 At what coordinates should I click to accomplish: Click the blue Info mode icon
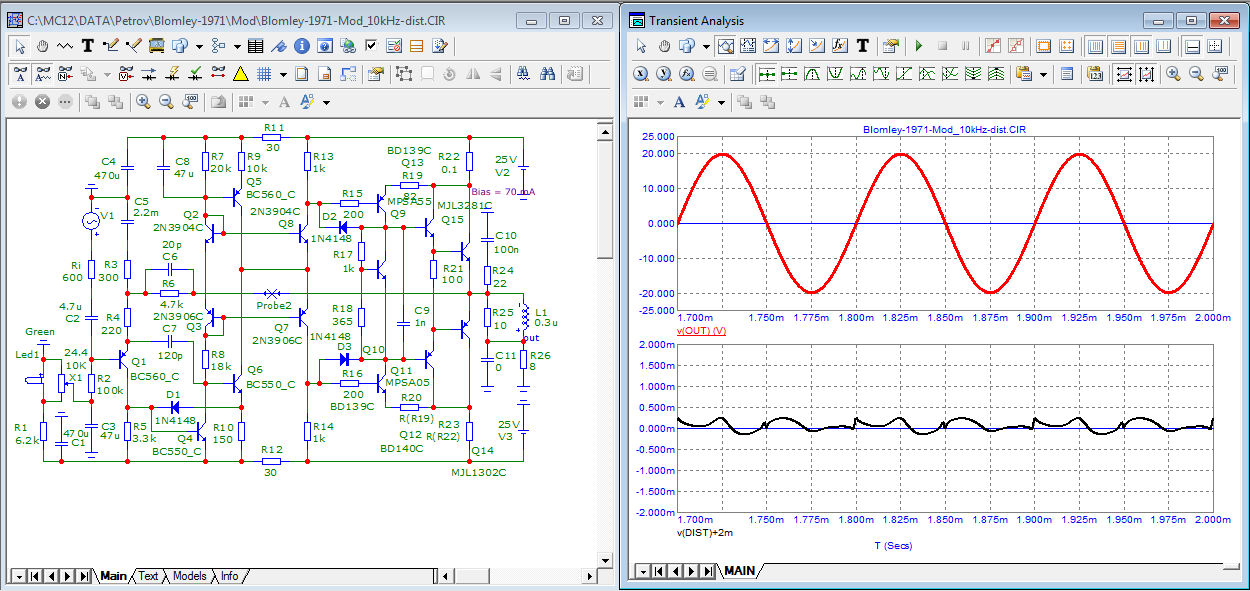pyautogui.click(x=300, y=45)
